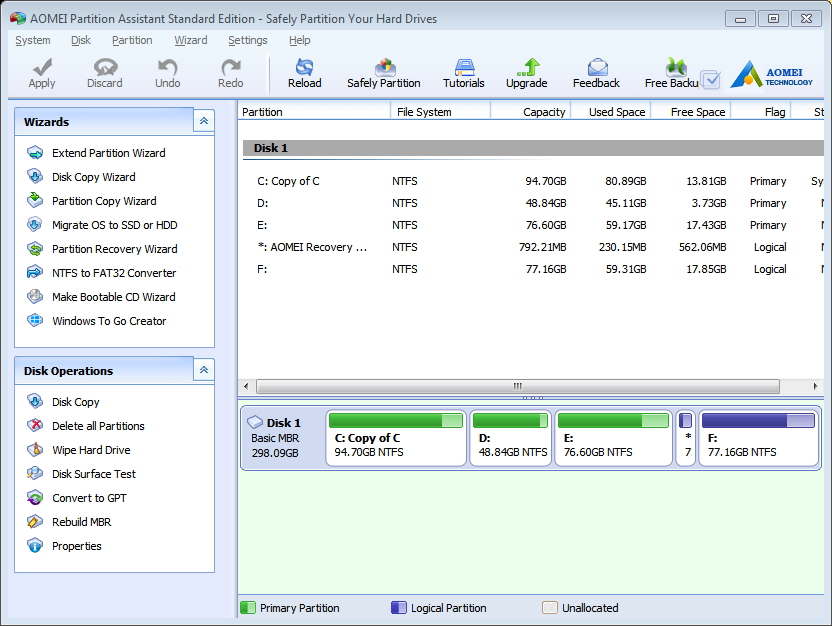The width and height of the screenshot is (832, 626).
Task: Sort by the Free Space column header
Action: pos(691,112)
